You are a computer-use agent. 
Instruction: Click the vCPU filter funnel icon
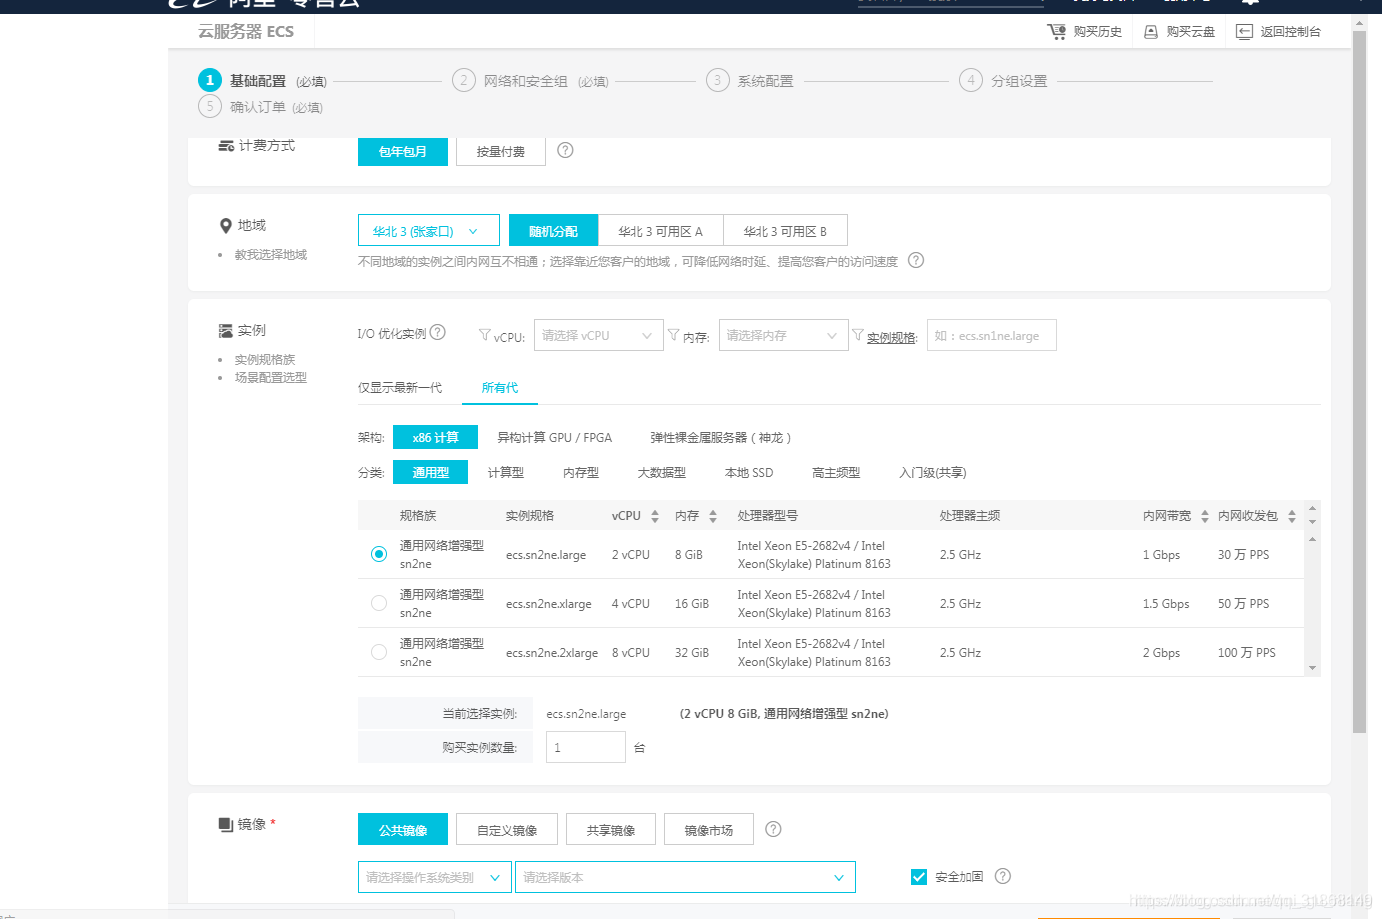click(484, 335)
